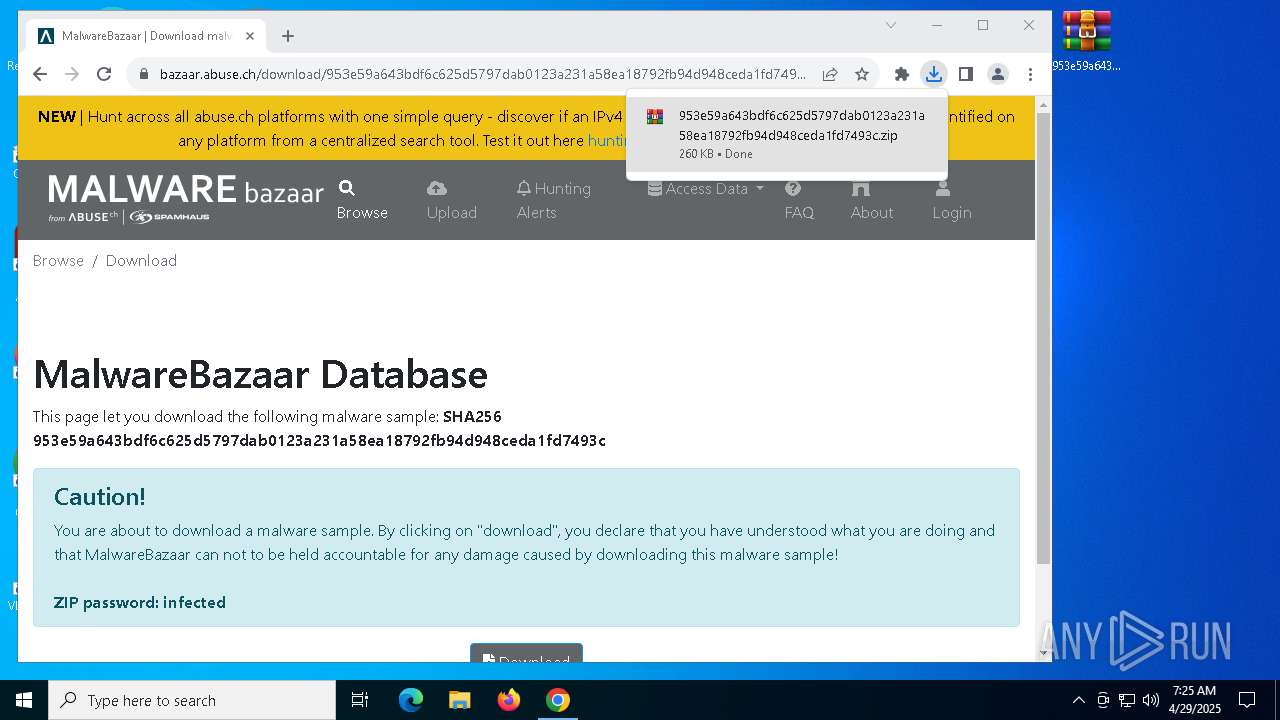The image size is (1280, 720).
Task: Minimize the Chrome window
Action: pyautogui.click(x=937, y=25)
